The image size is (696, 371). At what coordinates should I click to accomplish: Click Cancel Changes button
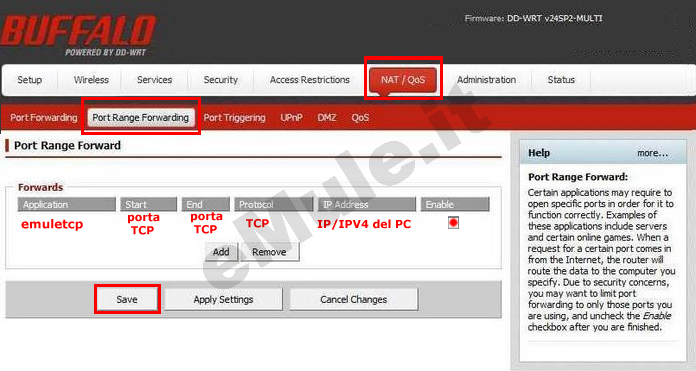point(354,300)
